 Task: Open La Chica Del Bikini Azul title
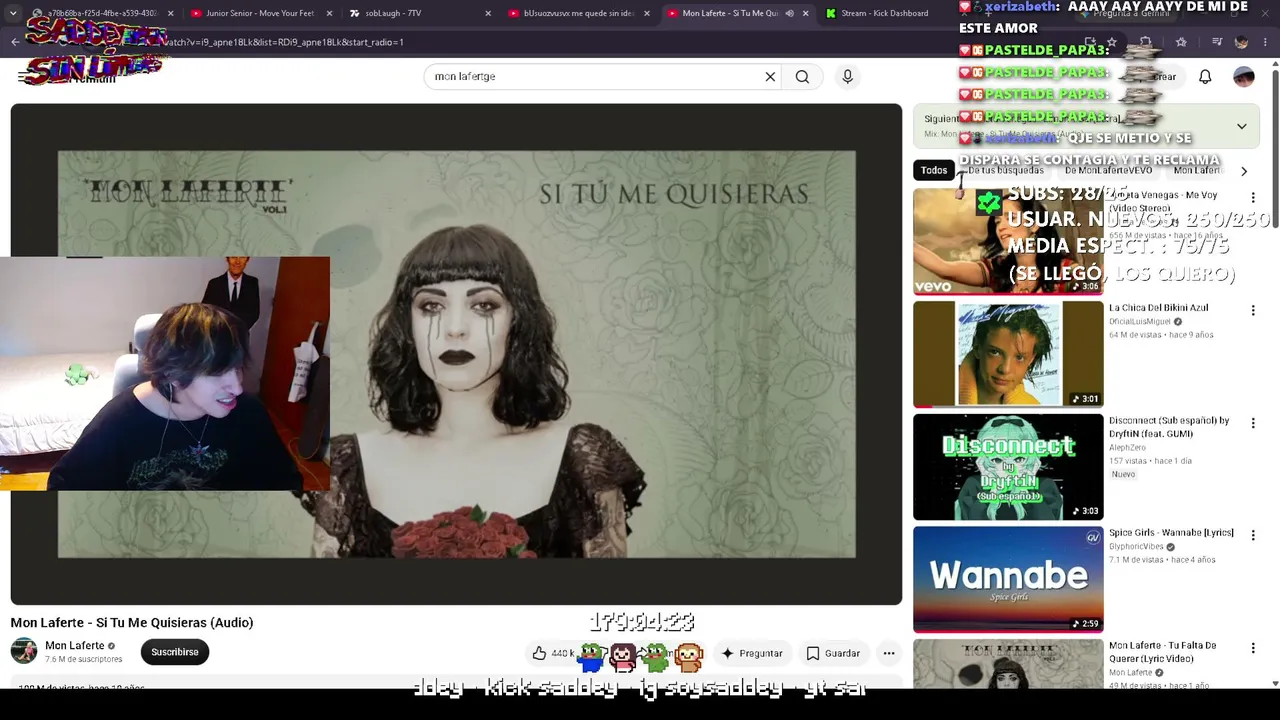coord(1158,308)
